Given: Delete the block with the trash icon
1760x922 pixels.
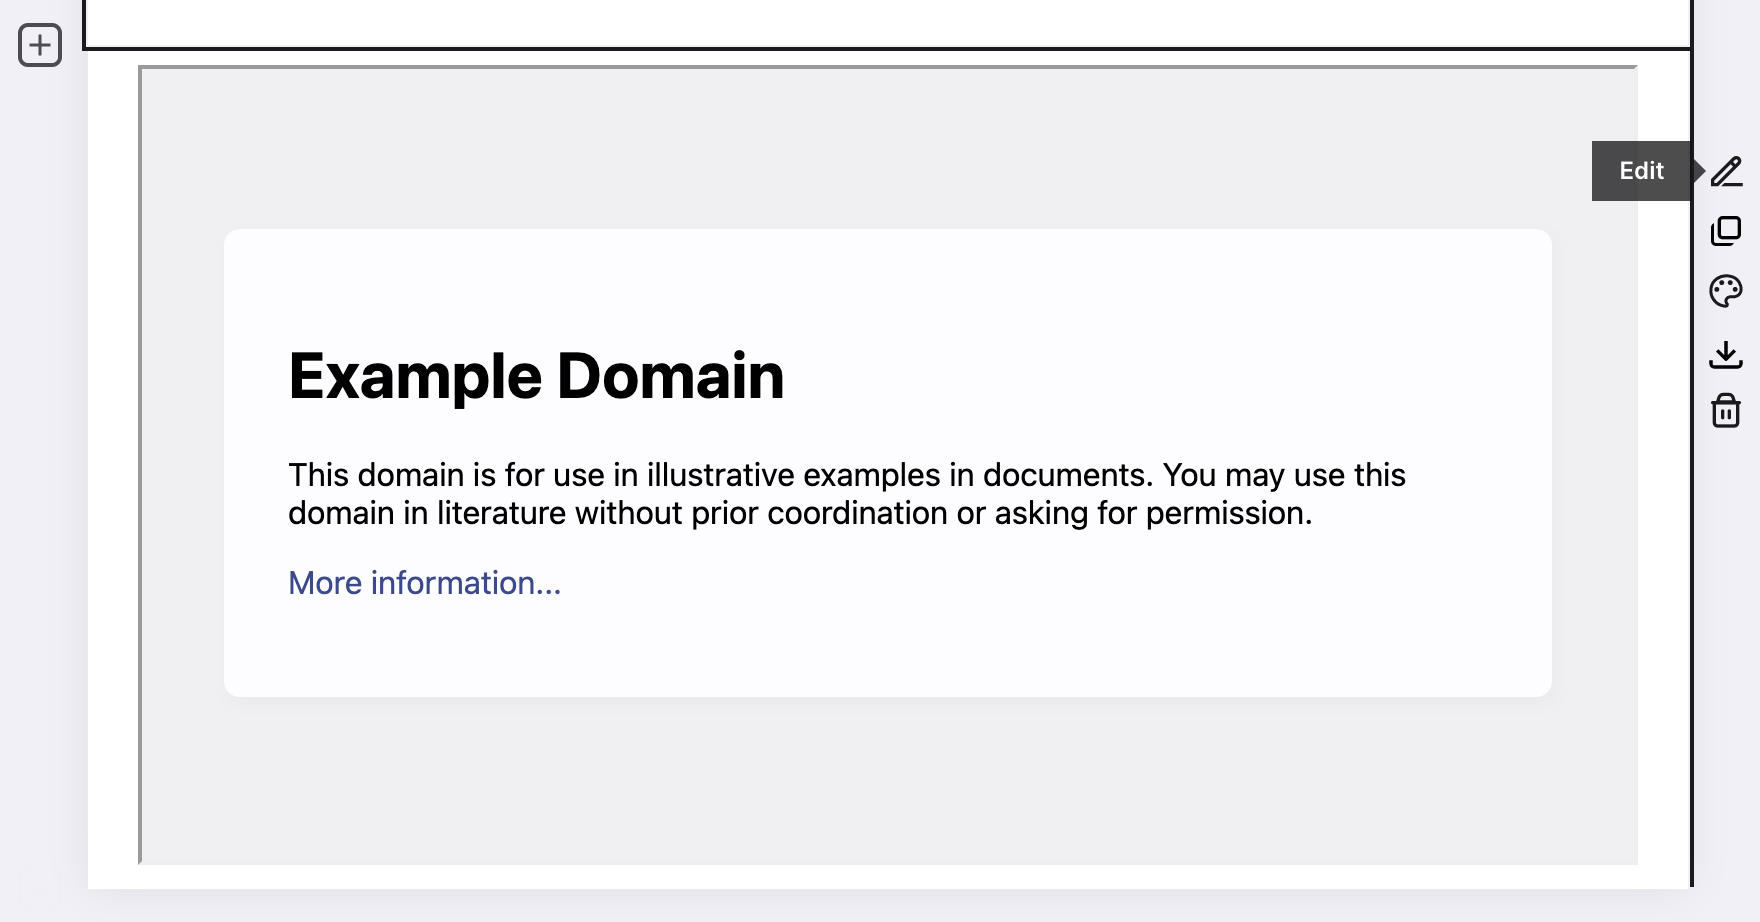Looking at the screenshot, I should [1726, 410].
